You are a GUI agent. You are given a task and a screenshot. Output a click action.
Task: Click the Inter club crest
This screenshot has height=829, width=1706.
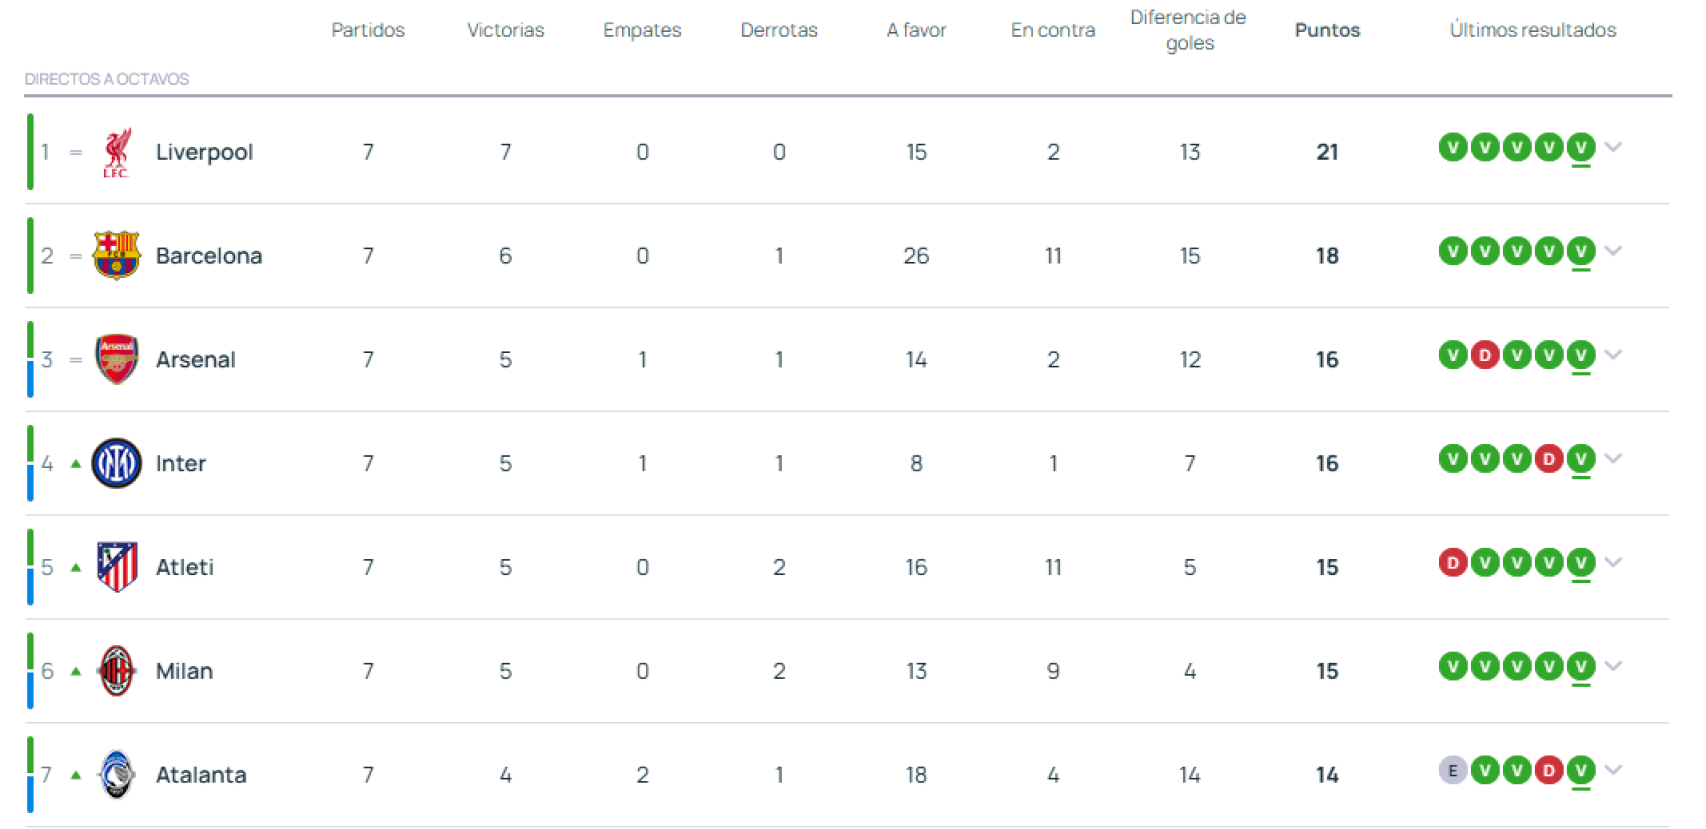pyautogui.click(x=116, y=463)
